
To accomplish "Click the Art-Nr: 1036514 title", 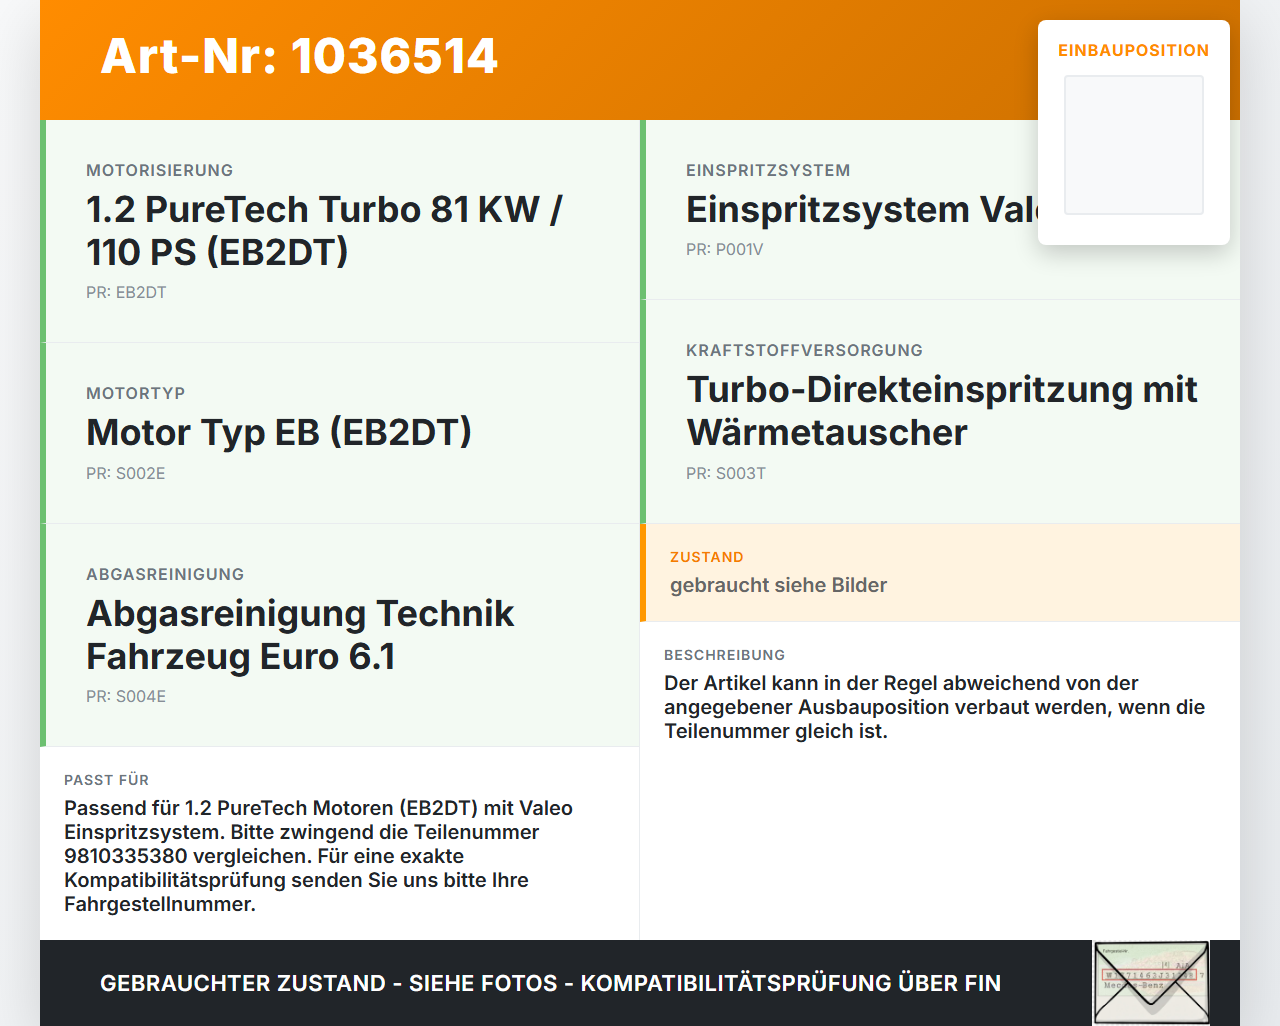I will (x=299, y=56).
